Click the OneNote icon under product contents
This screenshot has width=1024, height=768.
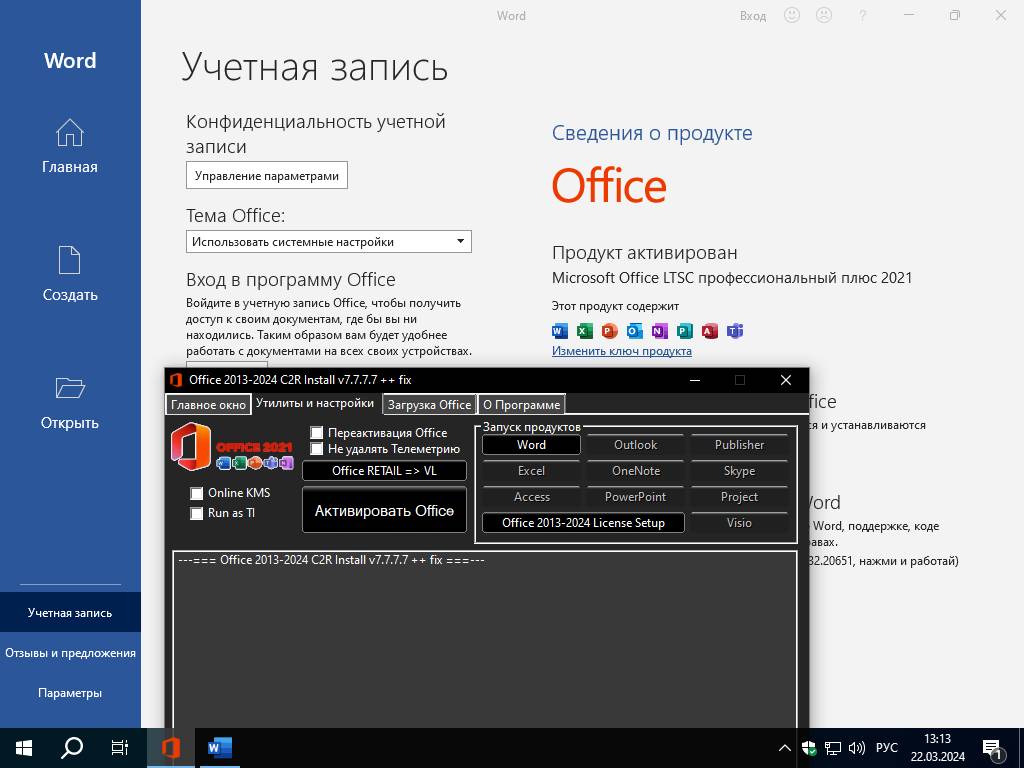pos(660,331)
